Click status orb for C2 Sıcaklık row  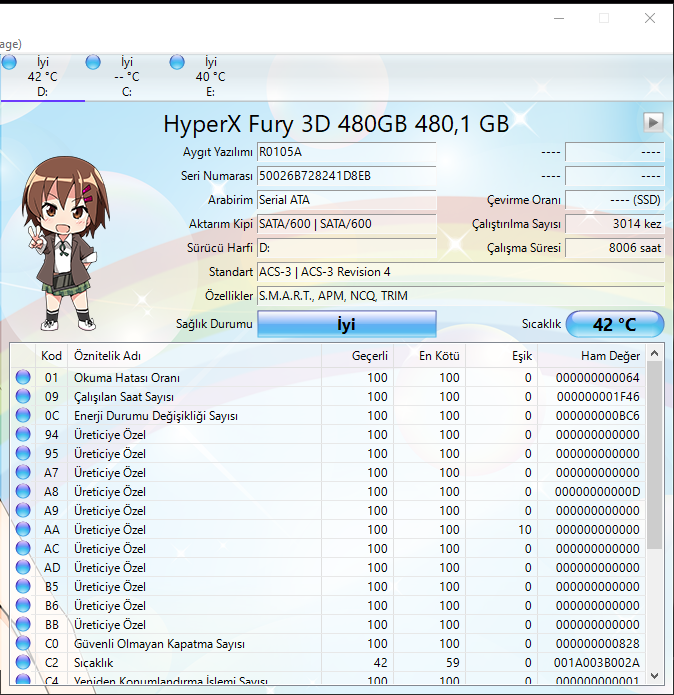click(x=24, y=663)
